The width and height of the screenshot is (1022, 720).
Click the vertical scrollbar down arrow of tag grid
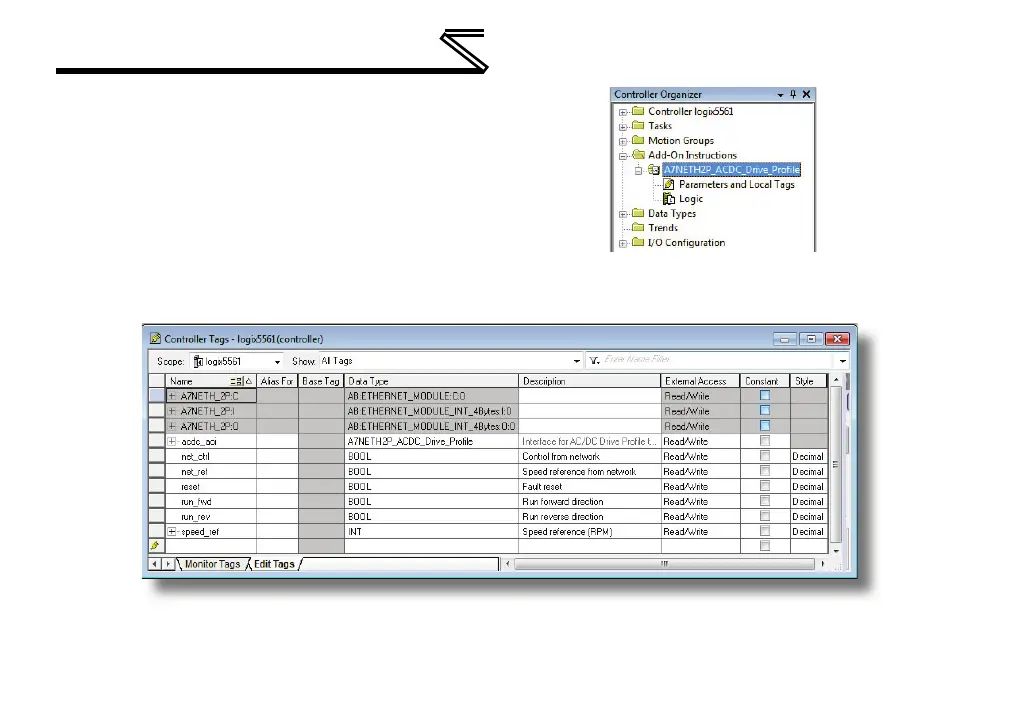836,551
